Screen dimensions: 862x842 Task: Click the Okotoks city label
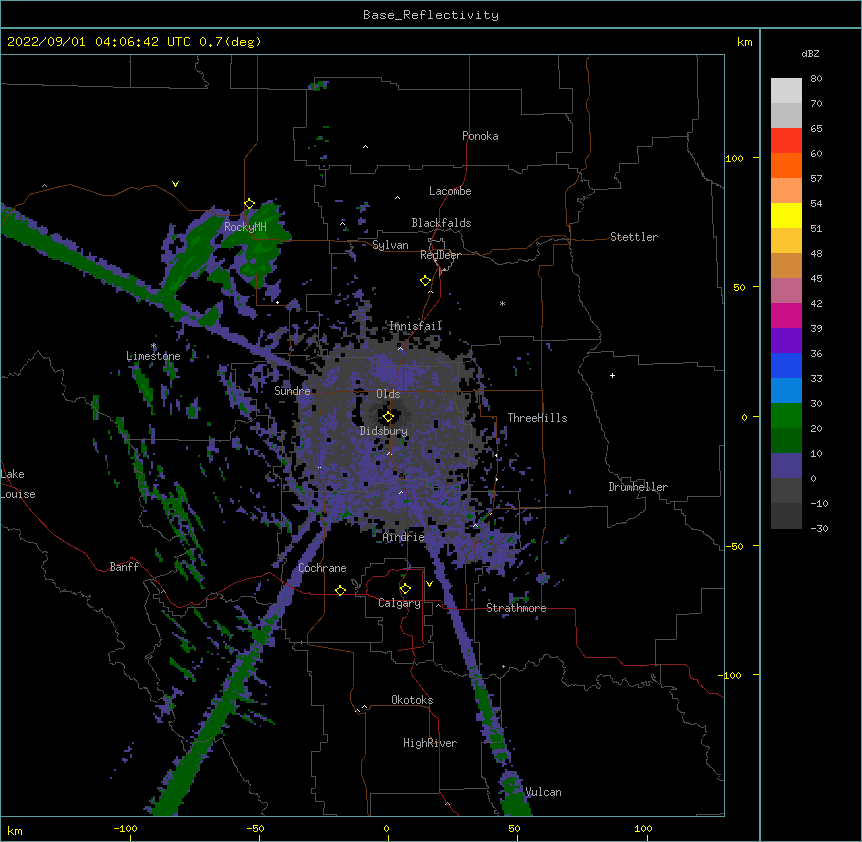[x=412, y=700]
